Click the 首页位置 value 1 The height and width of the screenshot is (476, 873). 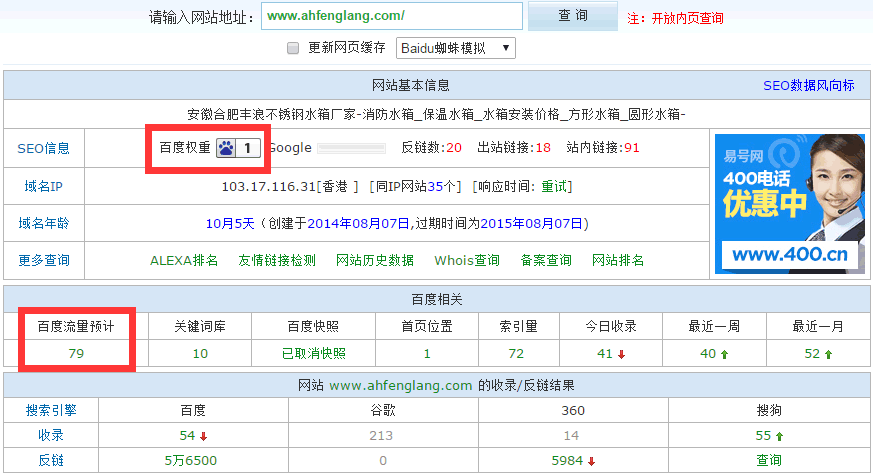(x=427, y=354)
